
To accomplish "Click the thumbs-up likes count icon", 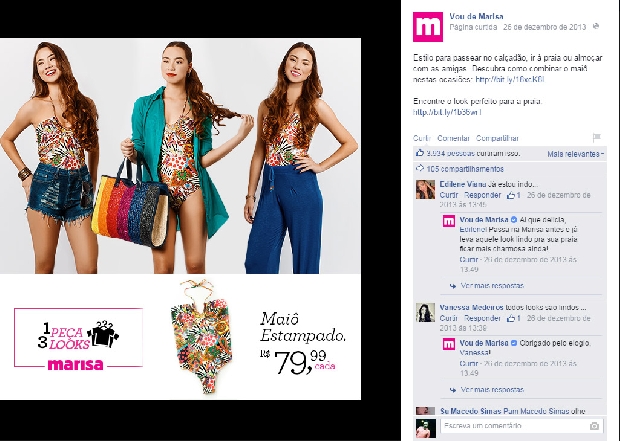I will click(x=420, y=153).
